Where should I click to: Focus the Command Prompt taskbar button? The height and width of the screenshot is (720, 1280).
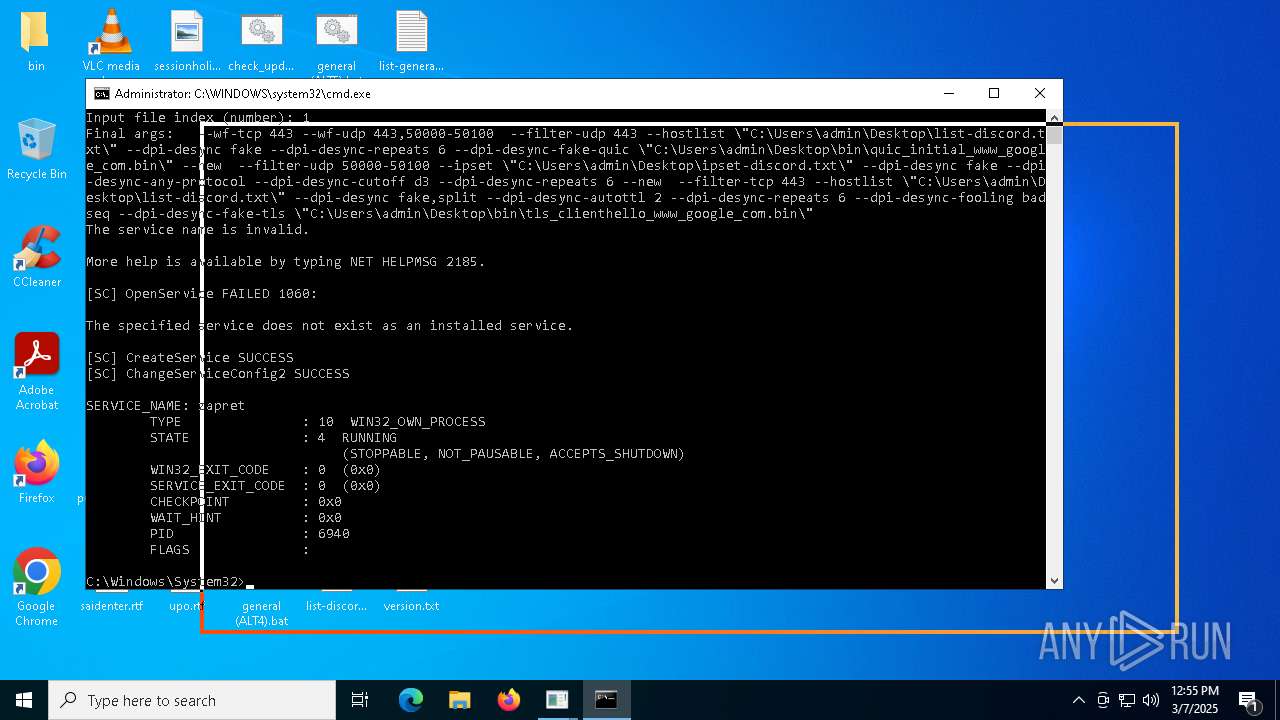pyautogui.click(x=606, y=700)
